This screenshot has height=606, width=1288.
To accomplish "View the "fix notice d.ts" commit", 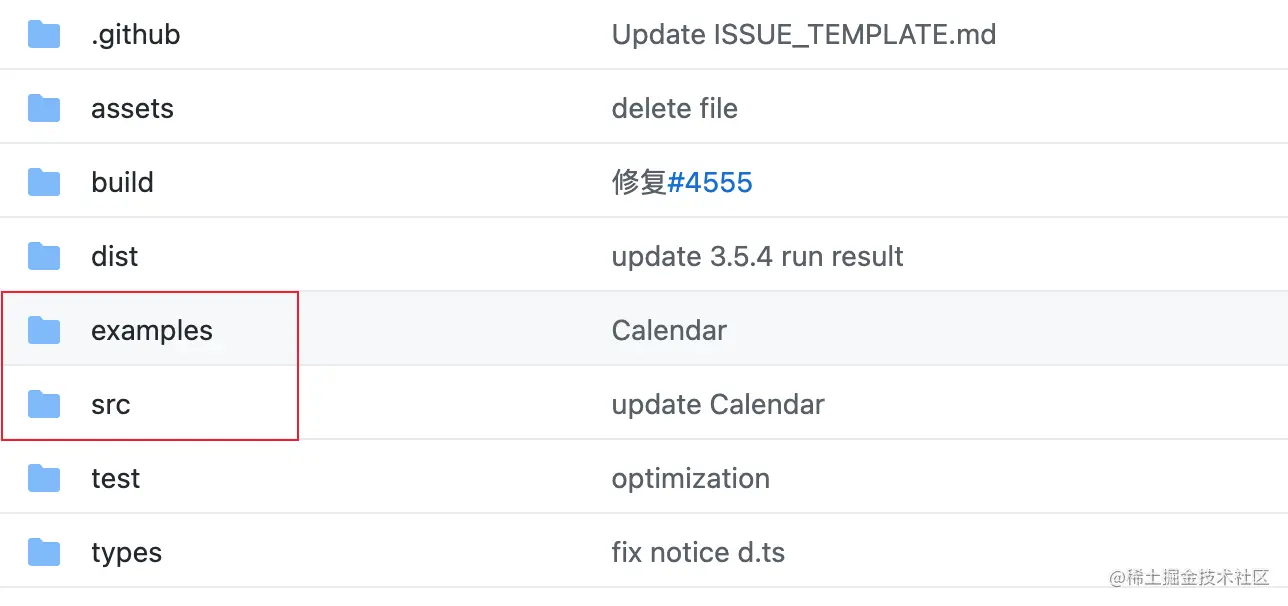I will [698, 552].
